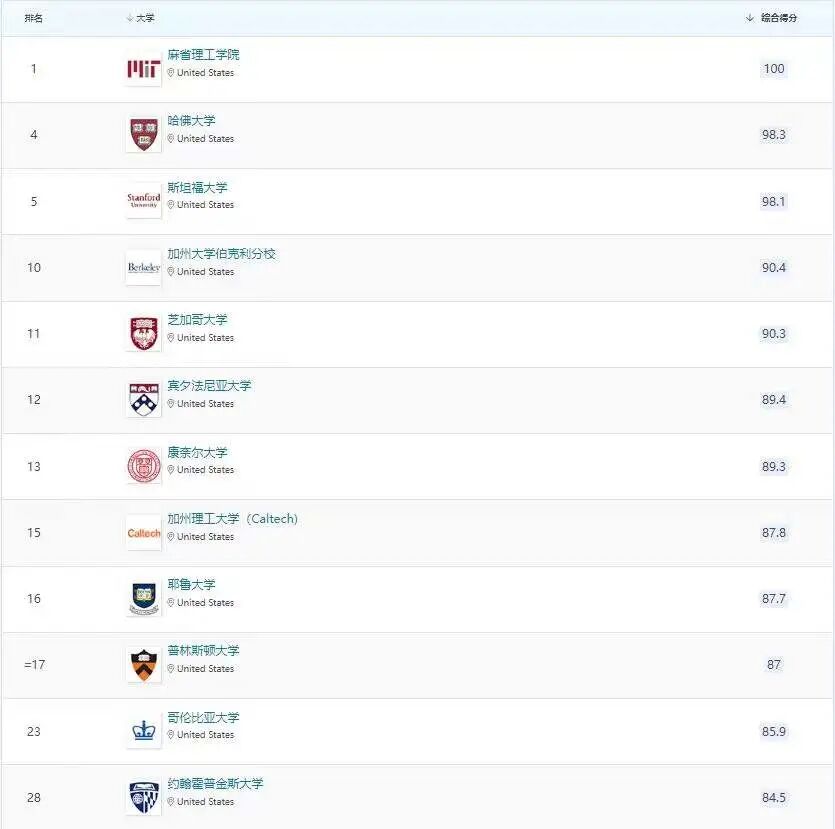835x829 pixels.
Task: Click the Harvard crest logo
Action: (x=143, y=135)
